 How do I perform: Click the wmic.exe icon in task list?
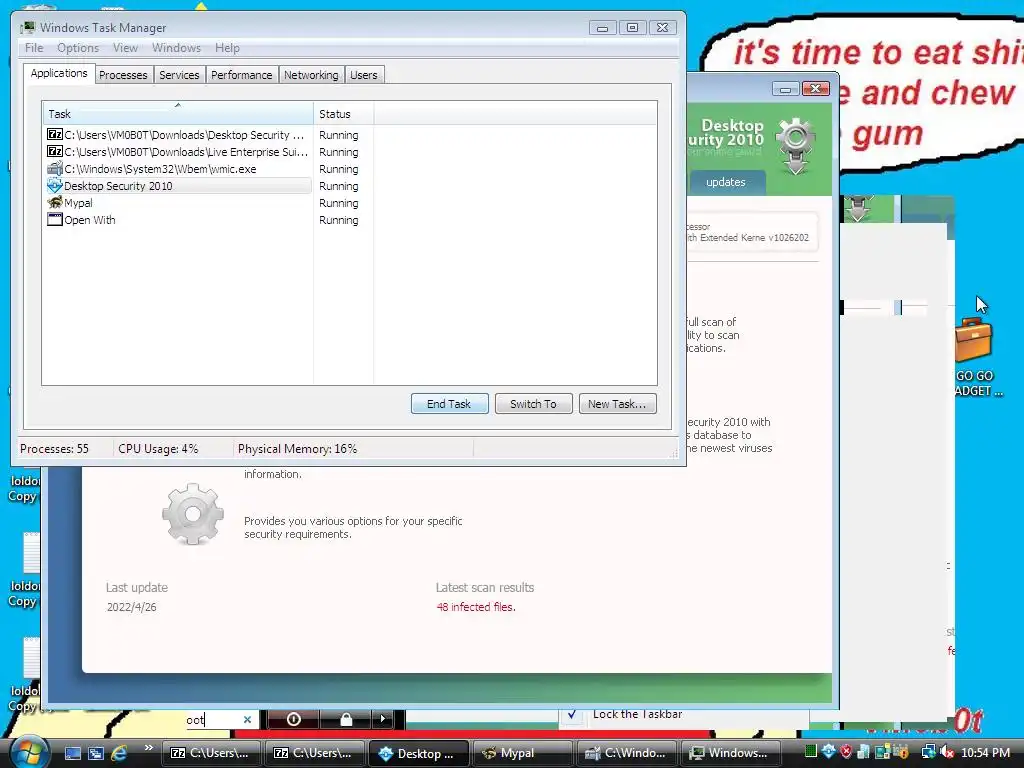click(55, 168)
